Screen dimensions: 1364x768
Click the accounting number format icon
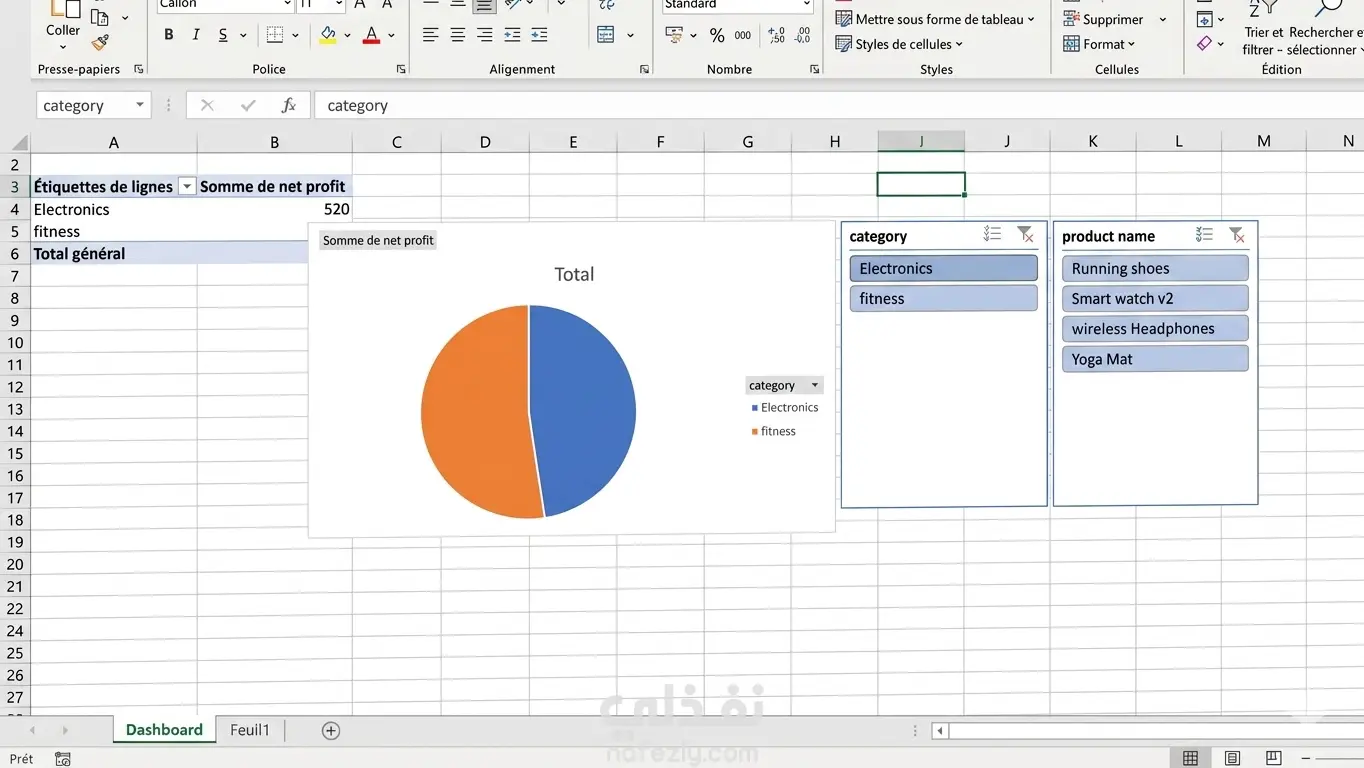point(674,35)
